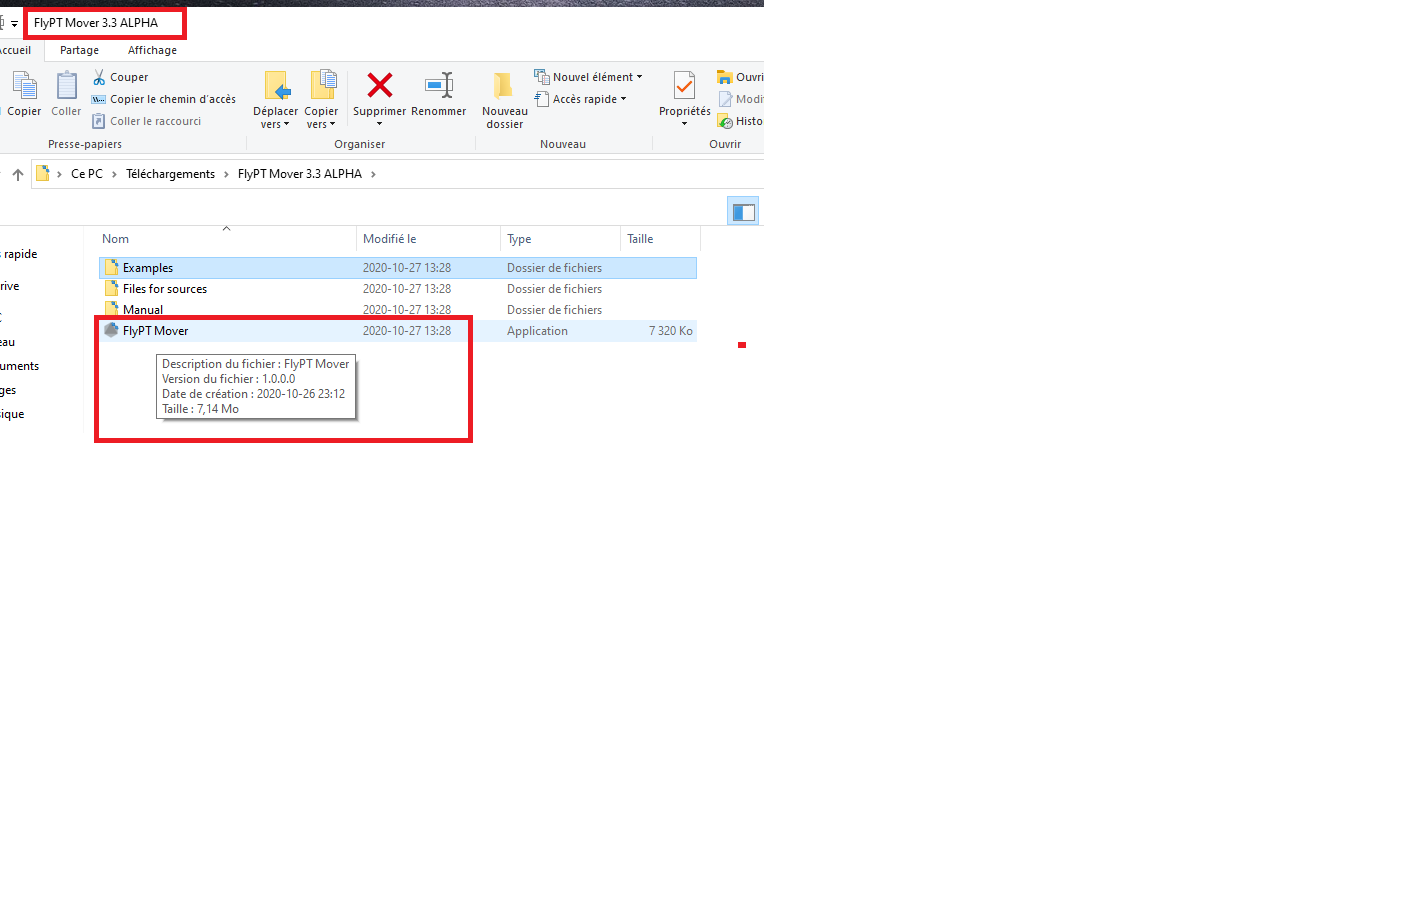
Task: Expand the Supprimer dropdown arrow
Action: (380, 124)
